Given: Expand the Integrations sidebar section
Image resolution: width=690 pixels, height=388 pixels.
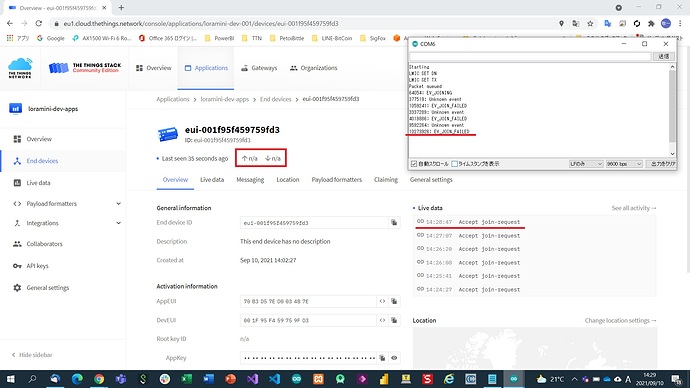Looking at the screenshot, I should [118, 223].
